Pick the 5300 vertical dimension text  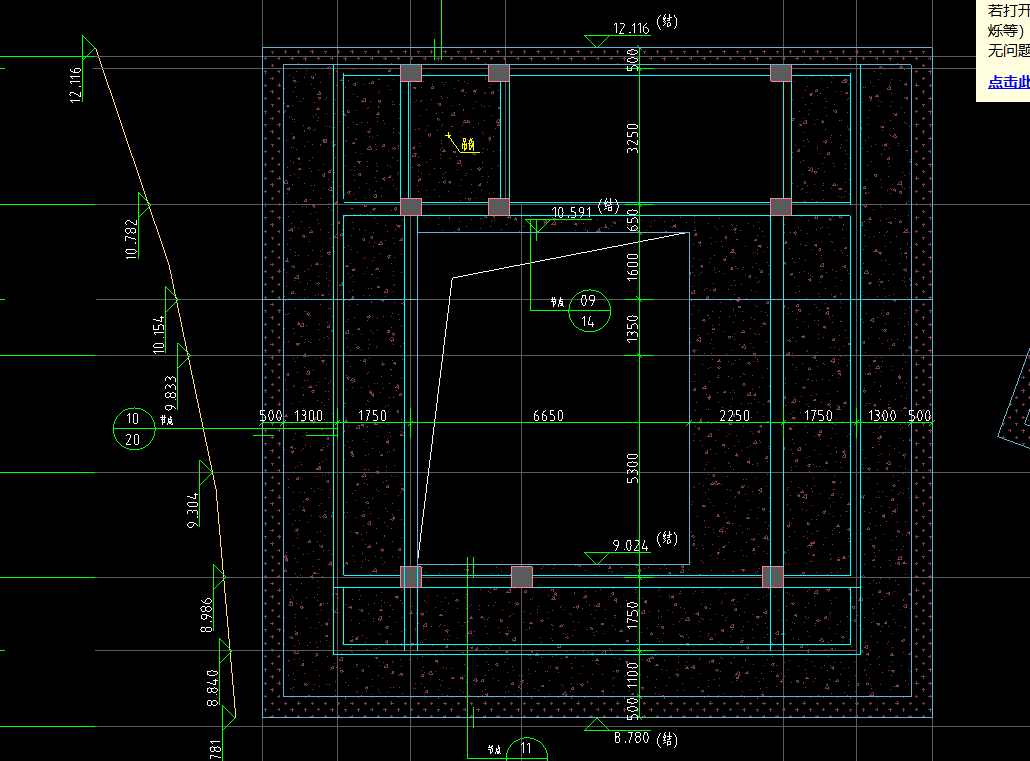pos(633,468)
